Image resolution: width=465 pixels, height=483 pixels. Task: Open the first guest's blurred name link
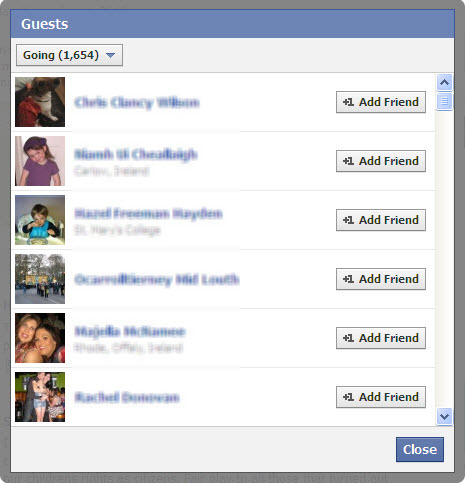137,102
